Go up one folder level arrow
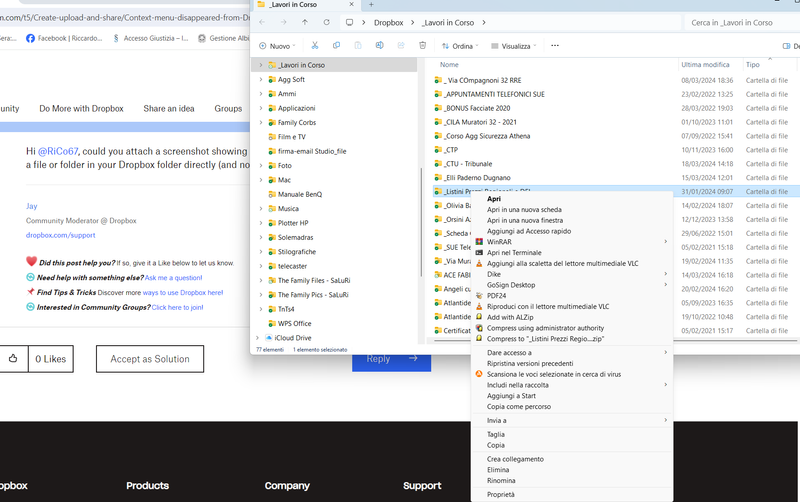Viewport: 800px width, 502px height. pos(305,22)
